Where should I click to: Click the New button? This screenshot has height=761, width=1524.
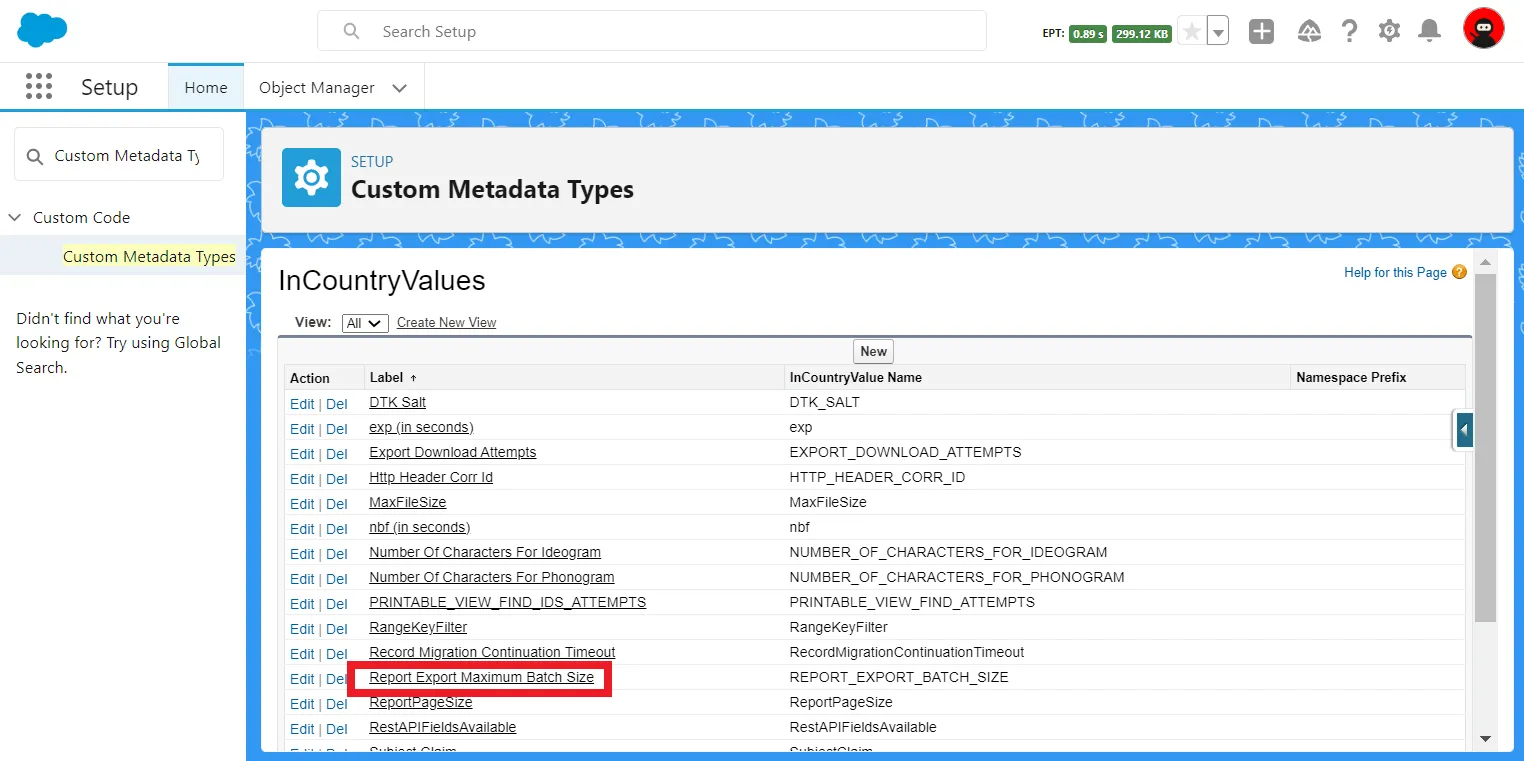point(873,351)
